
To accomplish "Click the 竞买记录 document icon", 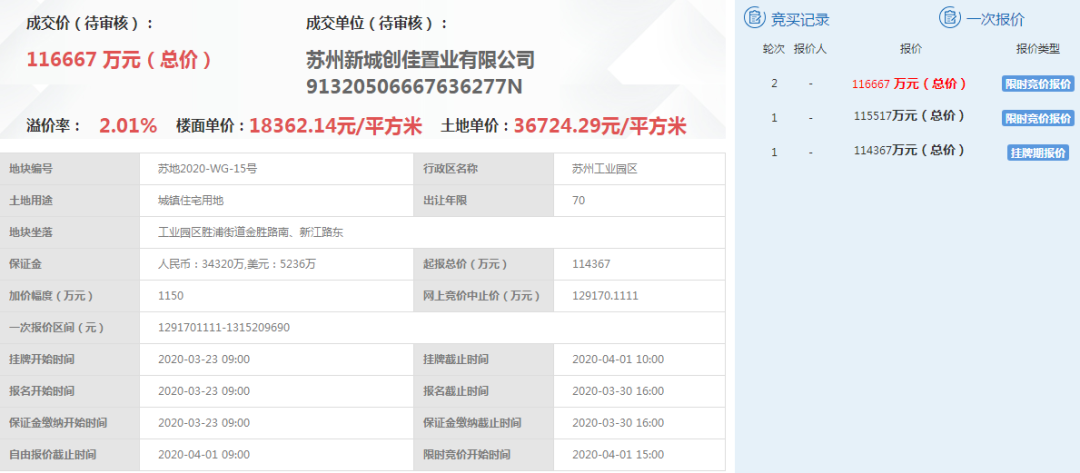I will [x=754, y=18].
